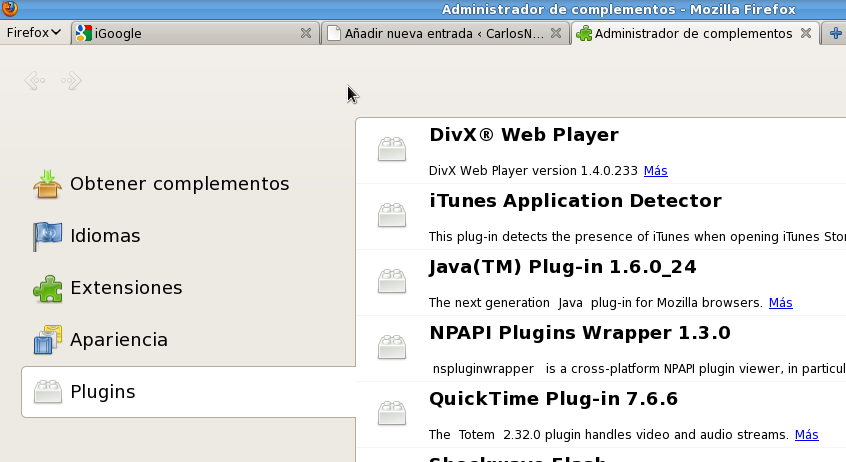Open the Firefox menu dropdown
This screenshot has height=462, width=846.
click(34, 33)
